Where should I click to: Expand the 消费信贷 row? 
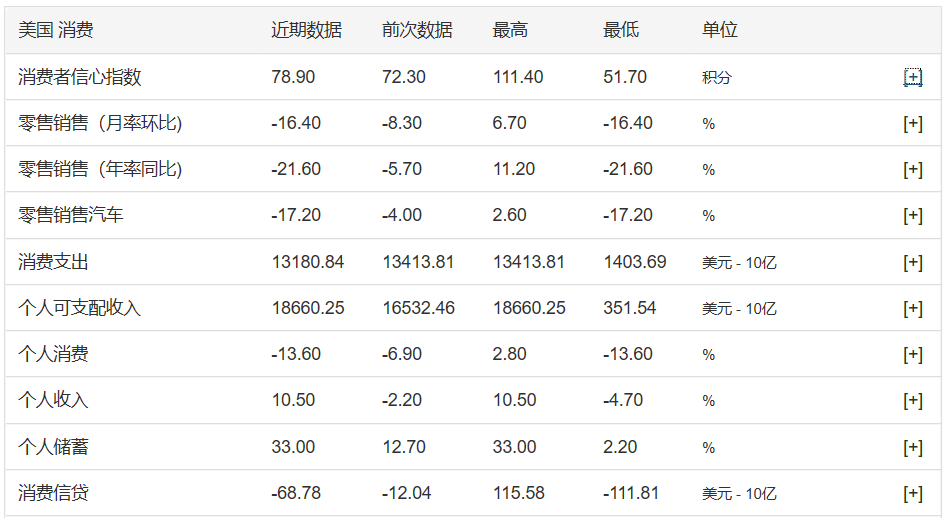click(912, 493)
